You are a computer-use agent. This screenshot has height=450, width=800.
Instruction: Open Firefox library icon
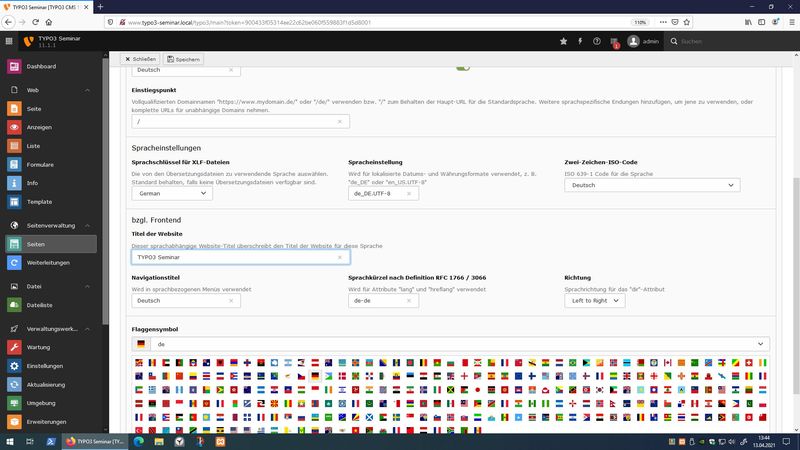coord(748,22)
